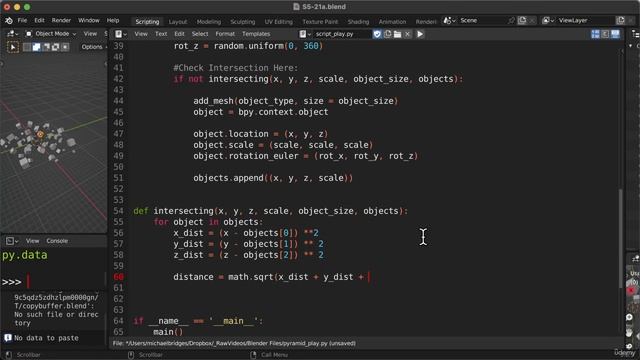This screenshot has width=640, height=360.
Task: Open the Blender logo application menu
Action: pyautogui.click(x=9, y=20)
